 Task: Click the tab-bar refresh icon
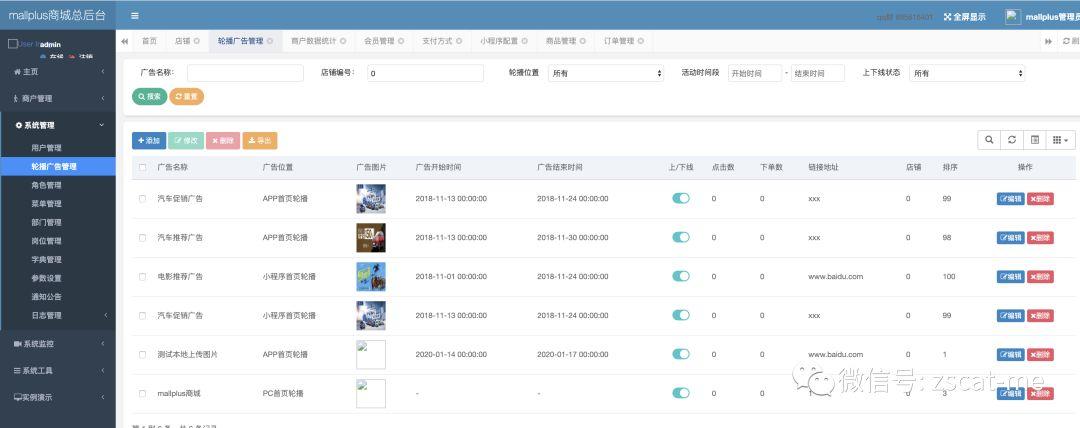coord(1067,41)
